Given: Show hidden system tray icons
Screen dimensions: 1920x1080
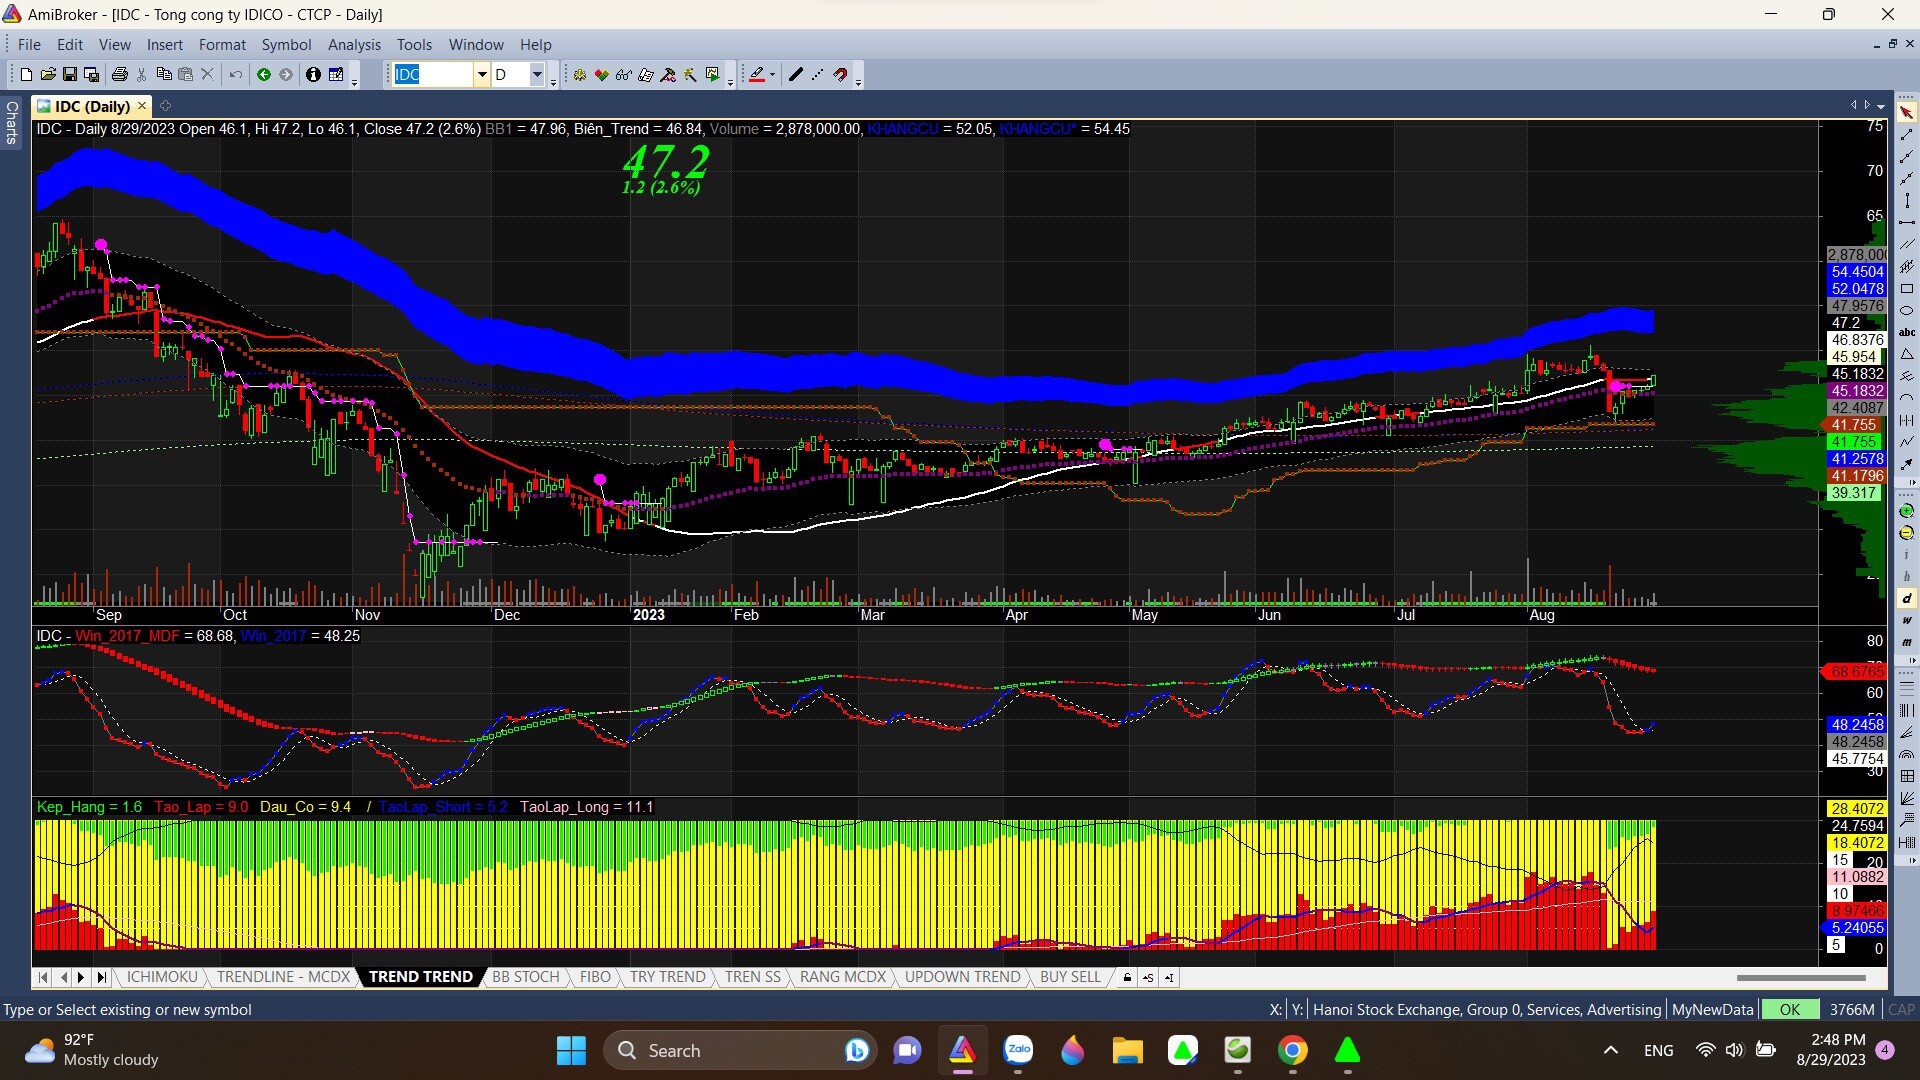Looking at the screenshot, I should 1610,1050.
